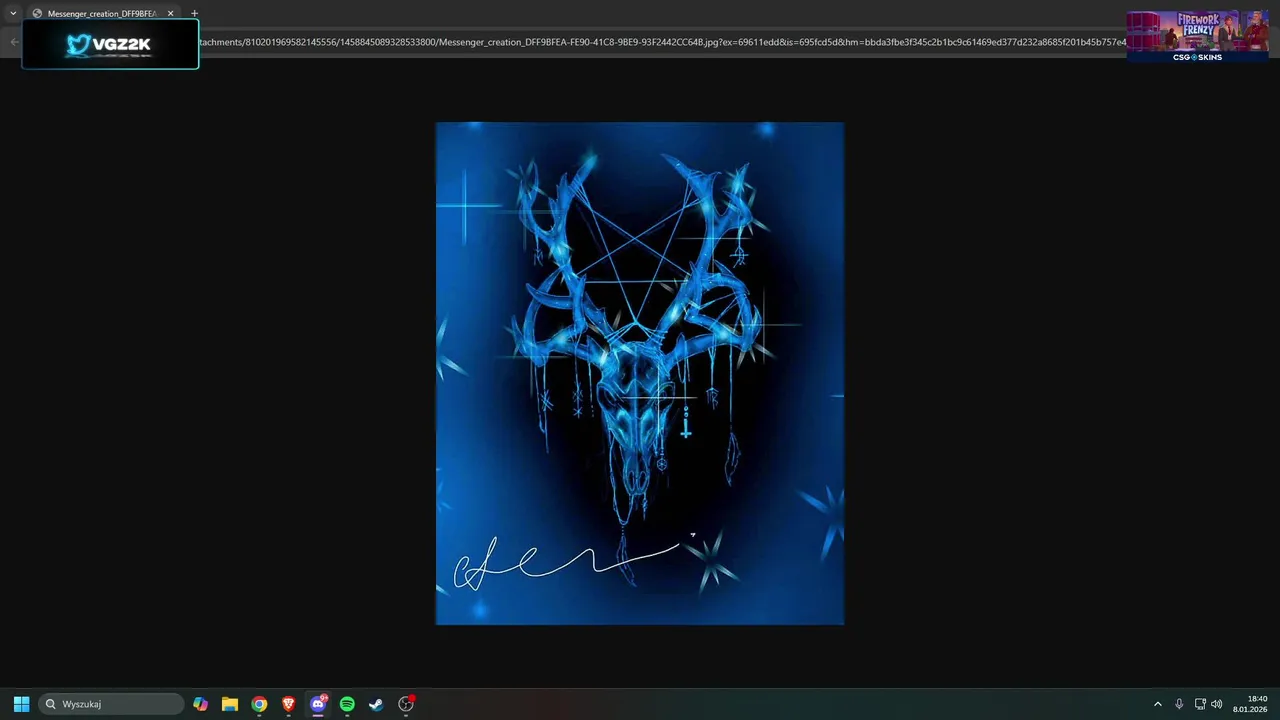Click the Firework Frenzy CSGO-Skins banner
The image size is (1280, 720).
pos(1197,37)
